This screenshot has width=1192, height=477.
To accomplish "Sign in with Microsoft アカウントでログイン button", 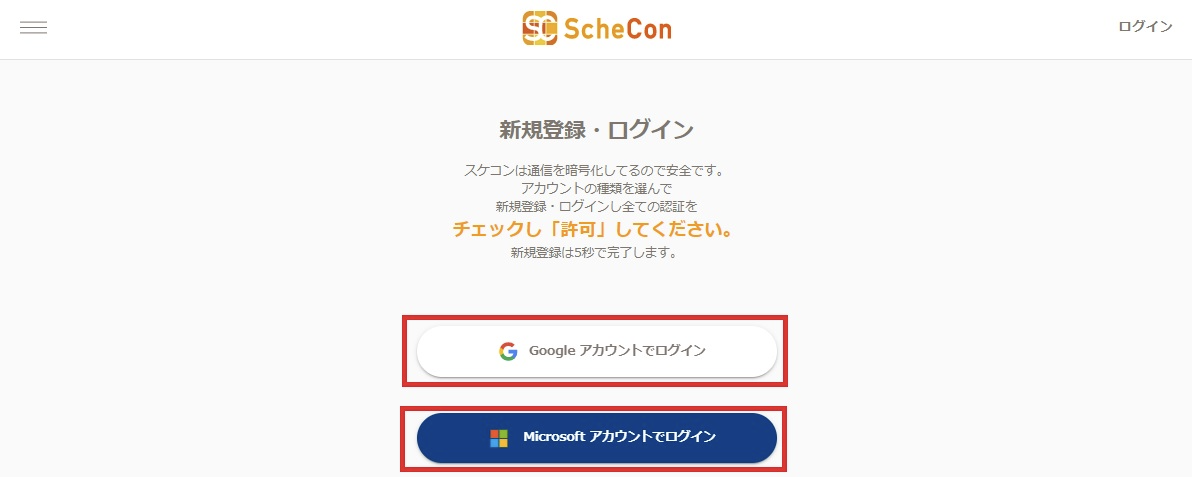I will 597,438.
